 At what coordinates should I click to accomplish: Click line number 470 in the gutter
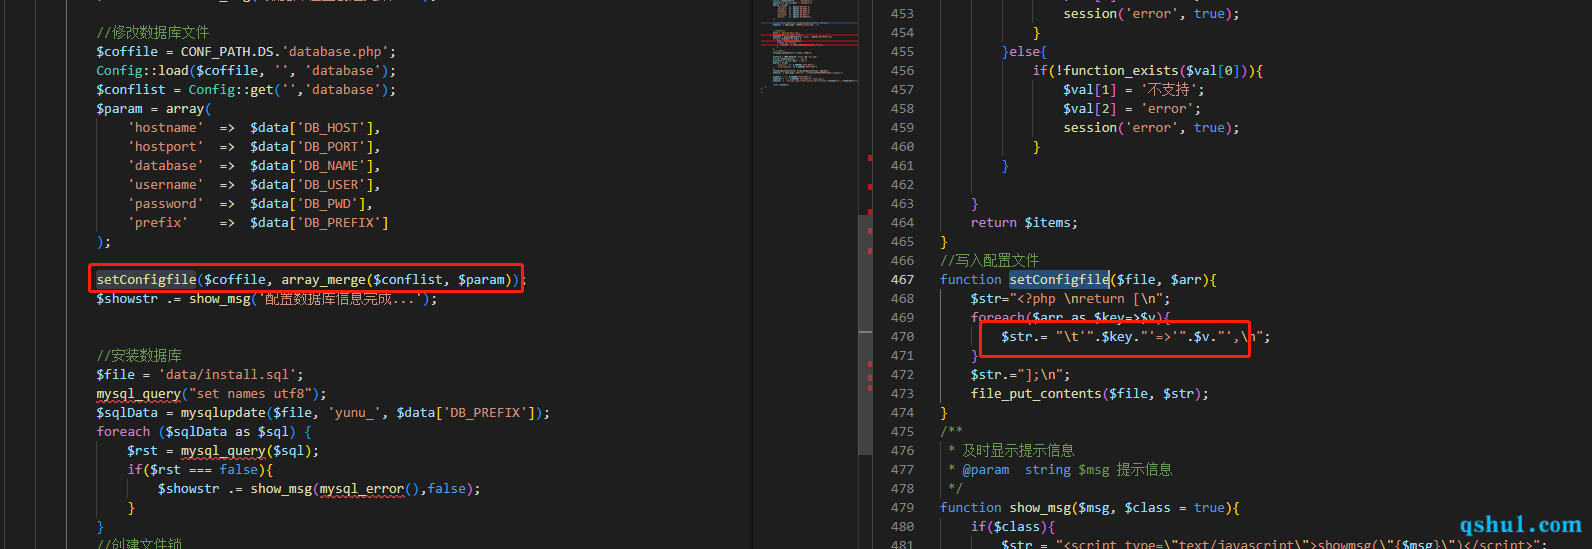click(x=902, y=337)
